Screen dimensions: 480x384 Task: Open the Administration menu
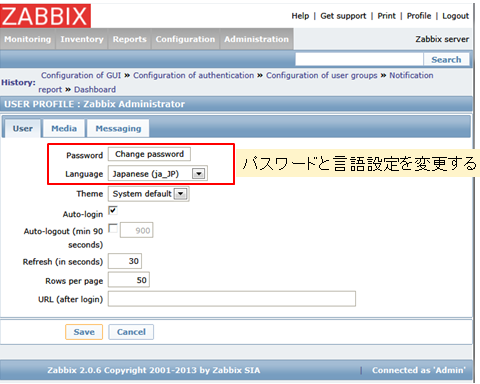point(256,39)
